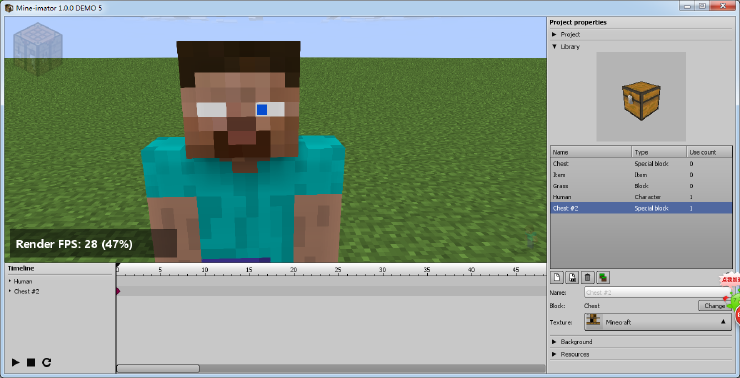Click the Minecraft texture preview icon
740x378 pixels.
[594, 322]
